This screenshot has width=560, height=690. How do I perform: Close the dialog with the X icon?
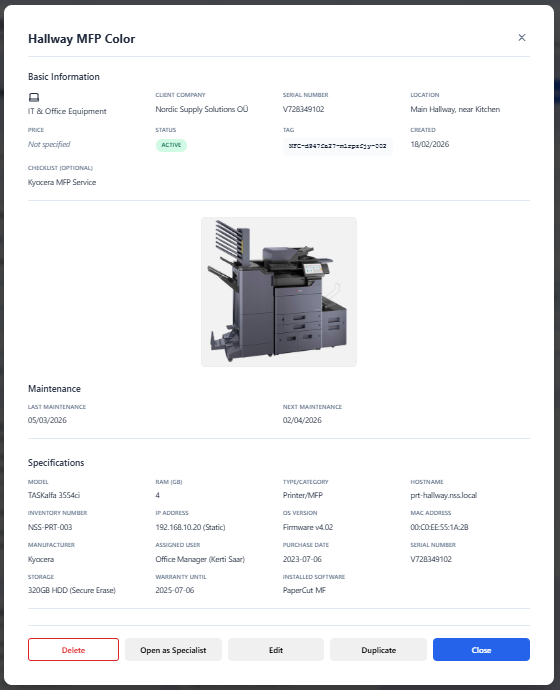coord(522,38)
